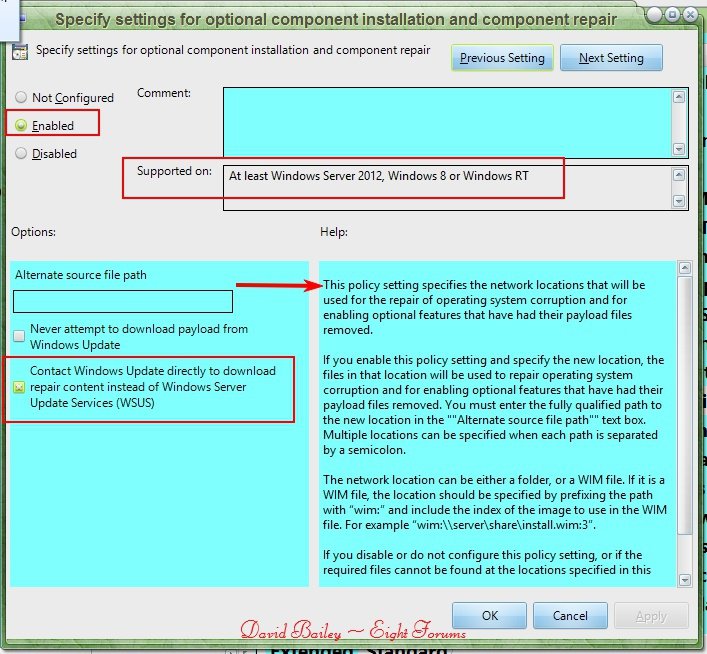
Task: Select the Disabled radio button
Action: click(21, 153)
